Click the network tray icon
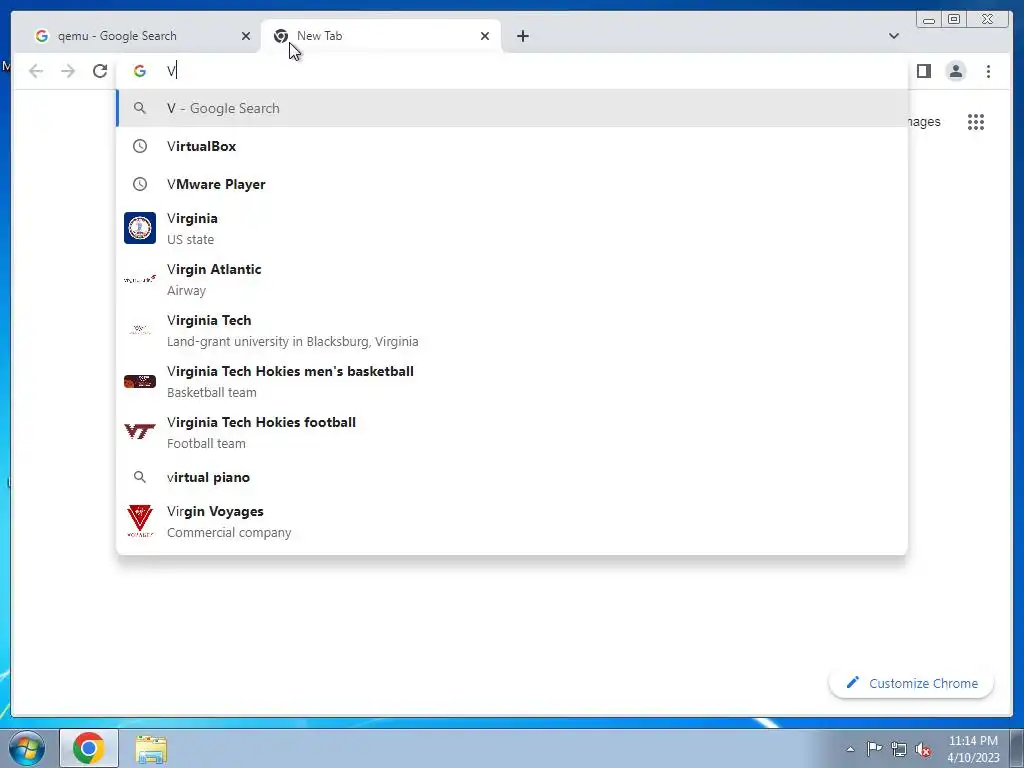 click(899, 749)
